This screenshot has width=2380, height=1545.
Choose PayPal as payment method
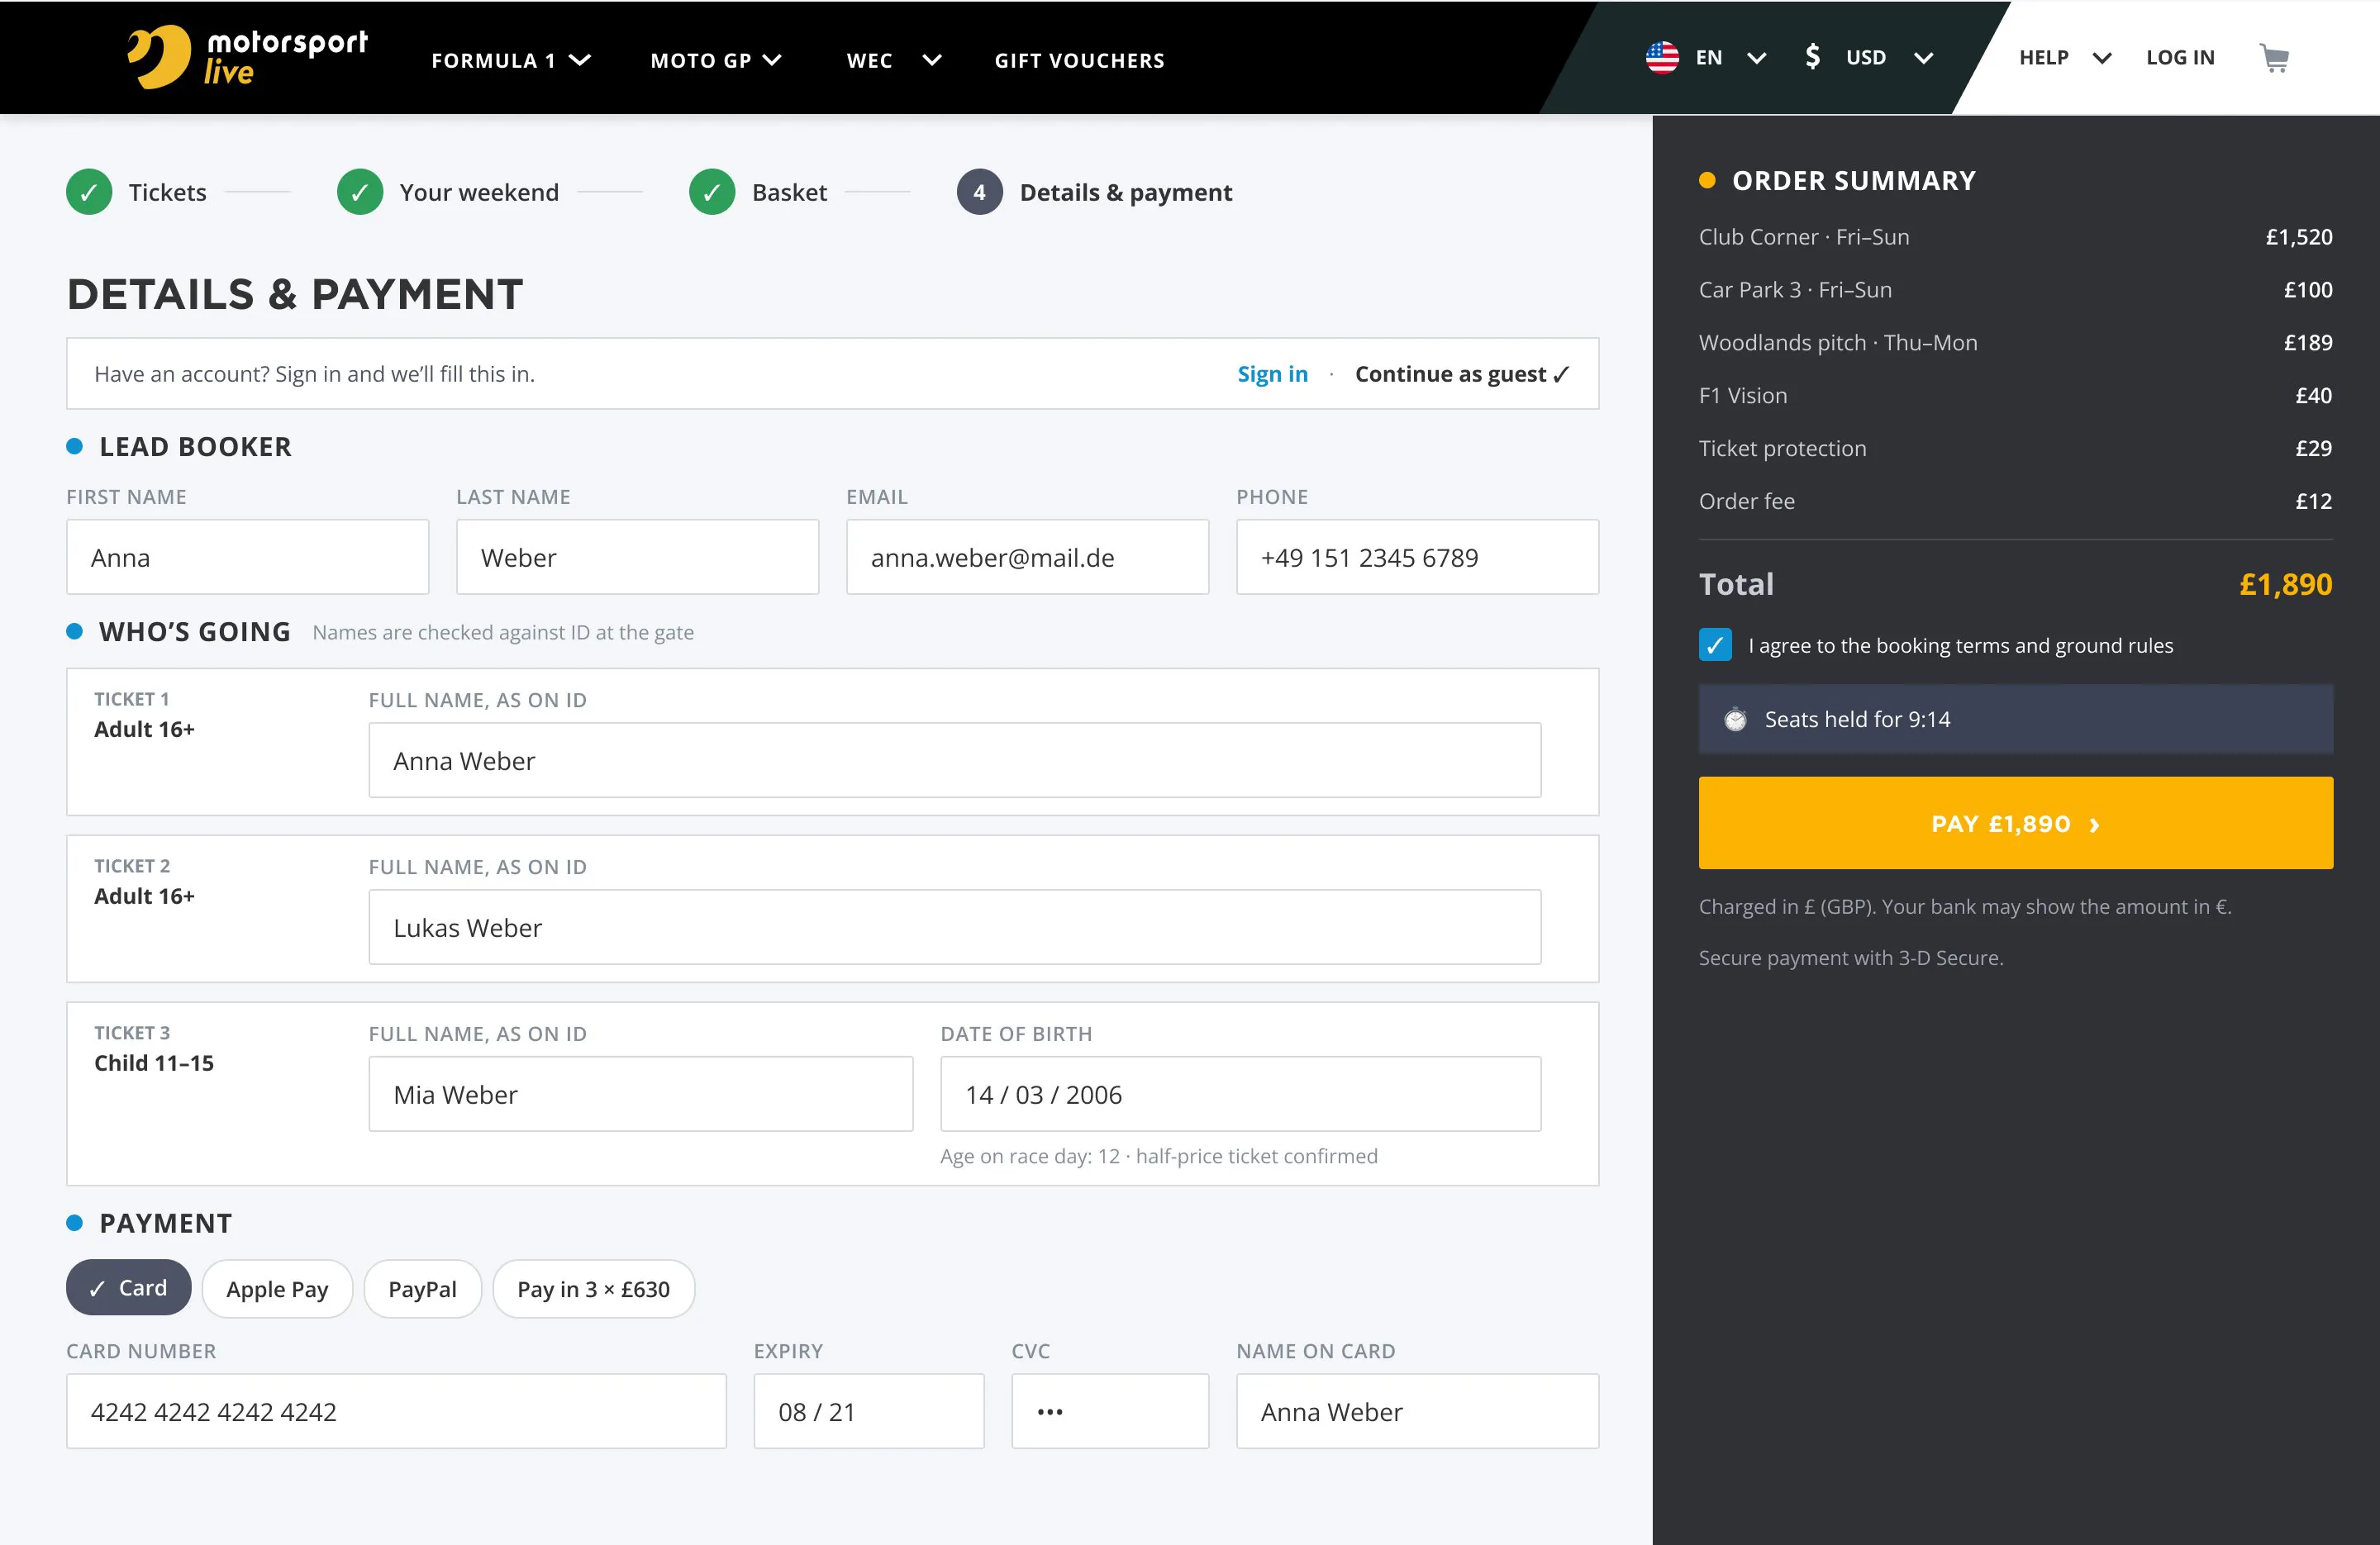pos(422,1289)
